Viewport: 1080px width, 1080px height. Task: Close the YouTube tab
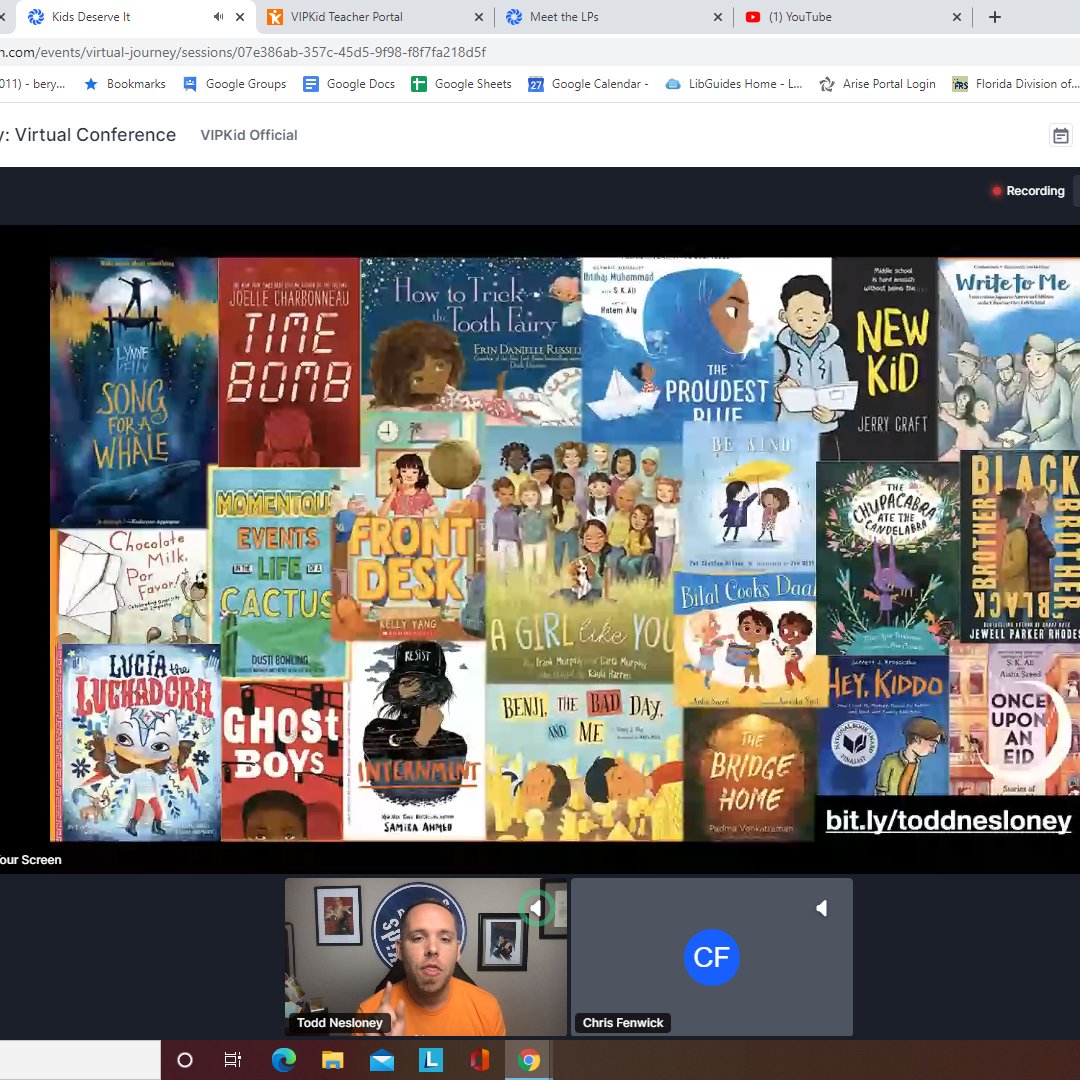click(957, 17)
